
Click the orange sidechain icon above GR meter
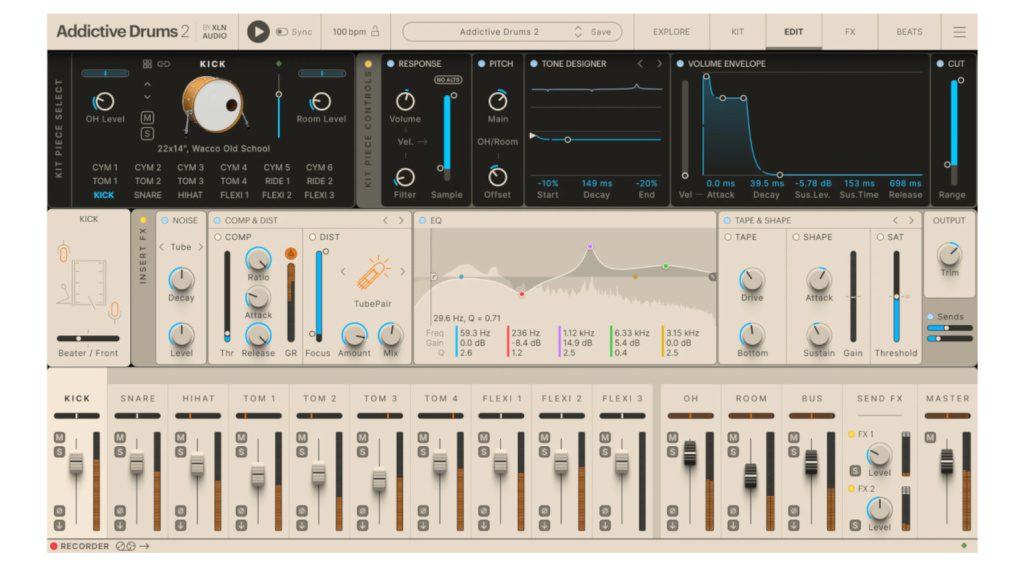point(291,253)
